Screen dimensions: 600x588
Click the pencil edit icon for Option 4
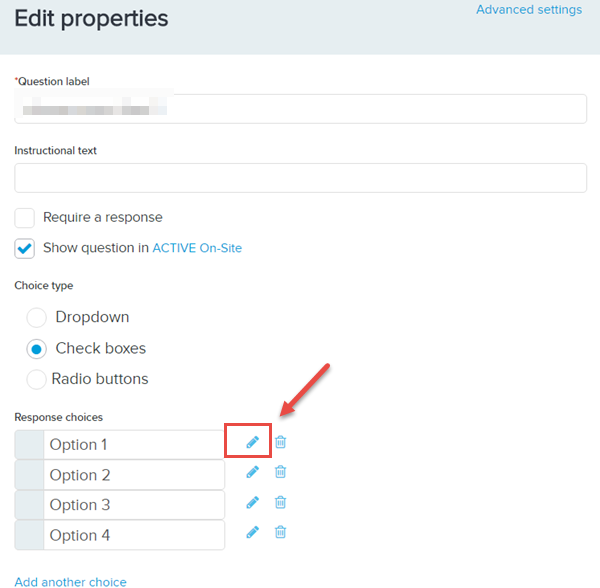[252, 532]
